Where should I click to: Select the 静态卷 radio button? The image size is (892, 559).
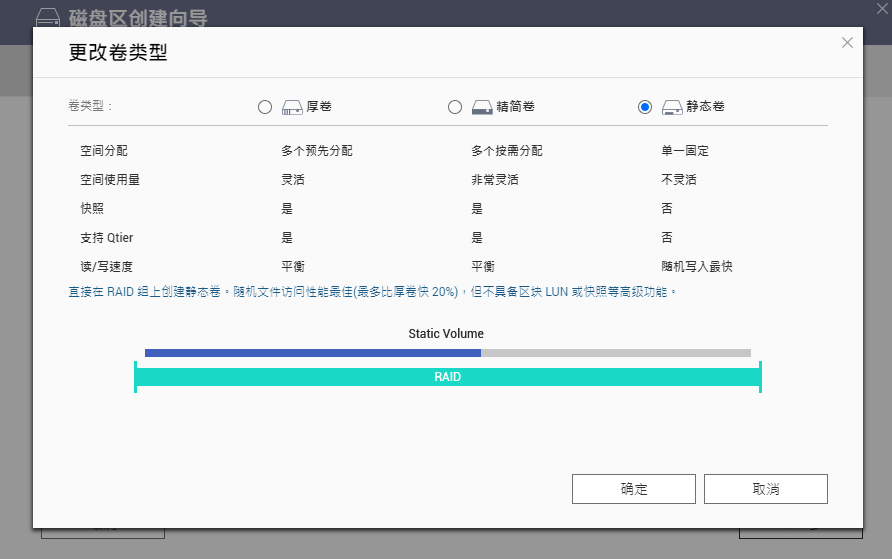645,107
